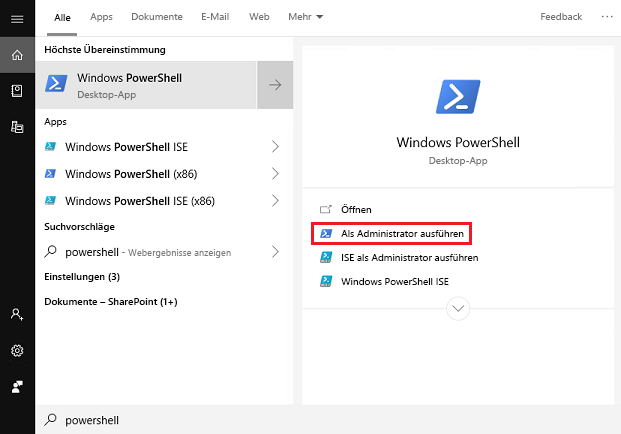
Task: Choose Windows PowerShell ISE action
Action: pos(395,281)
